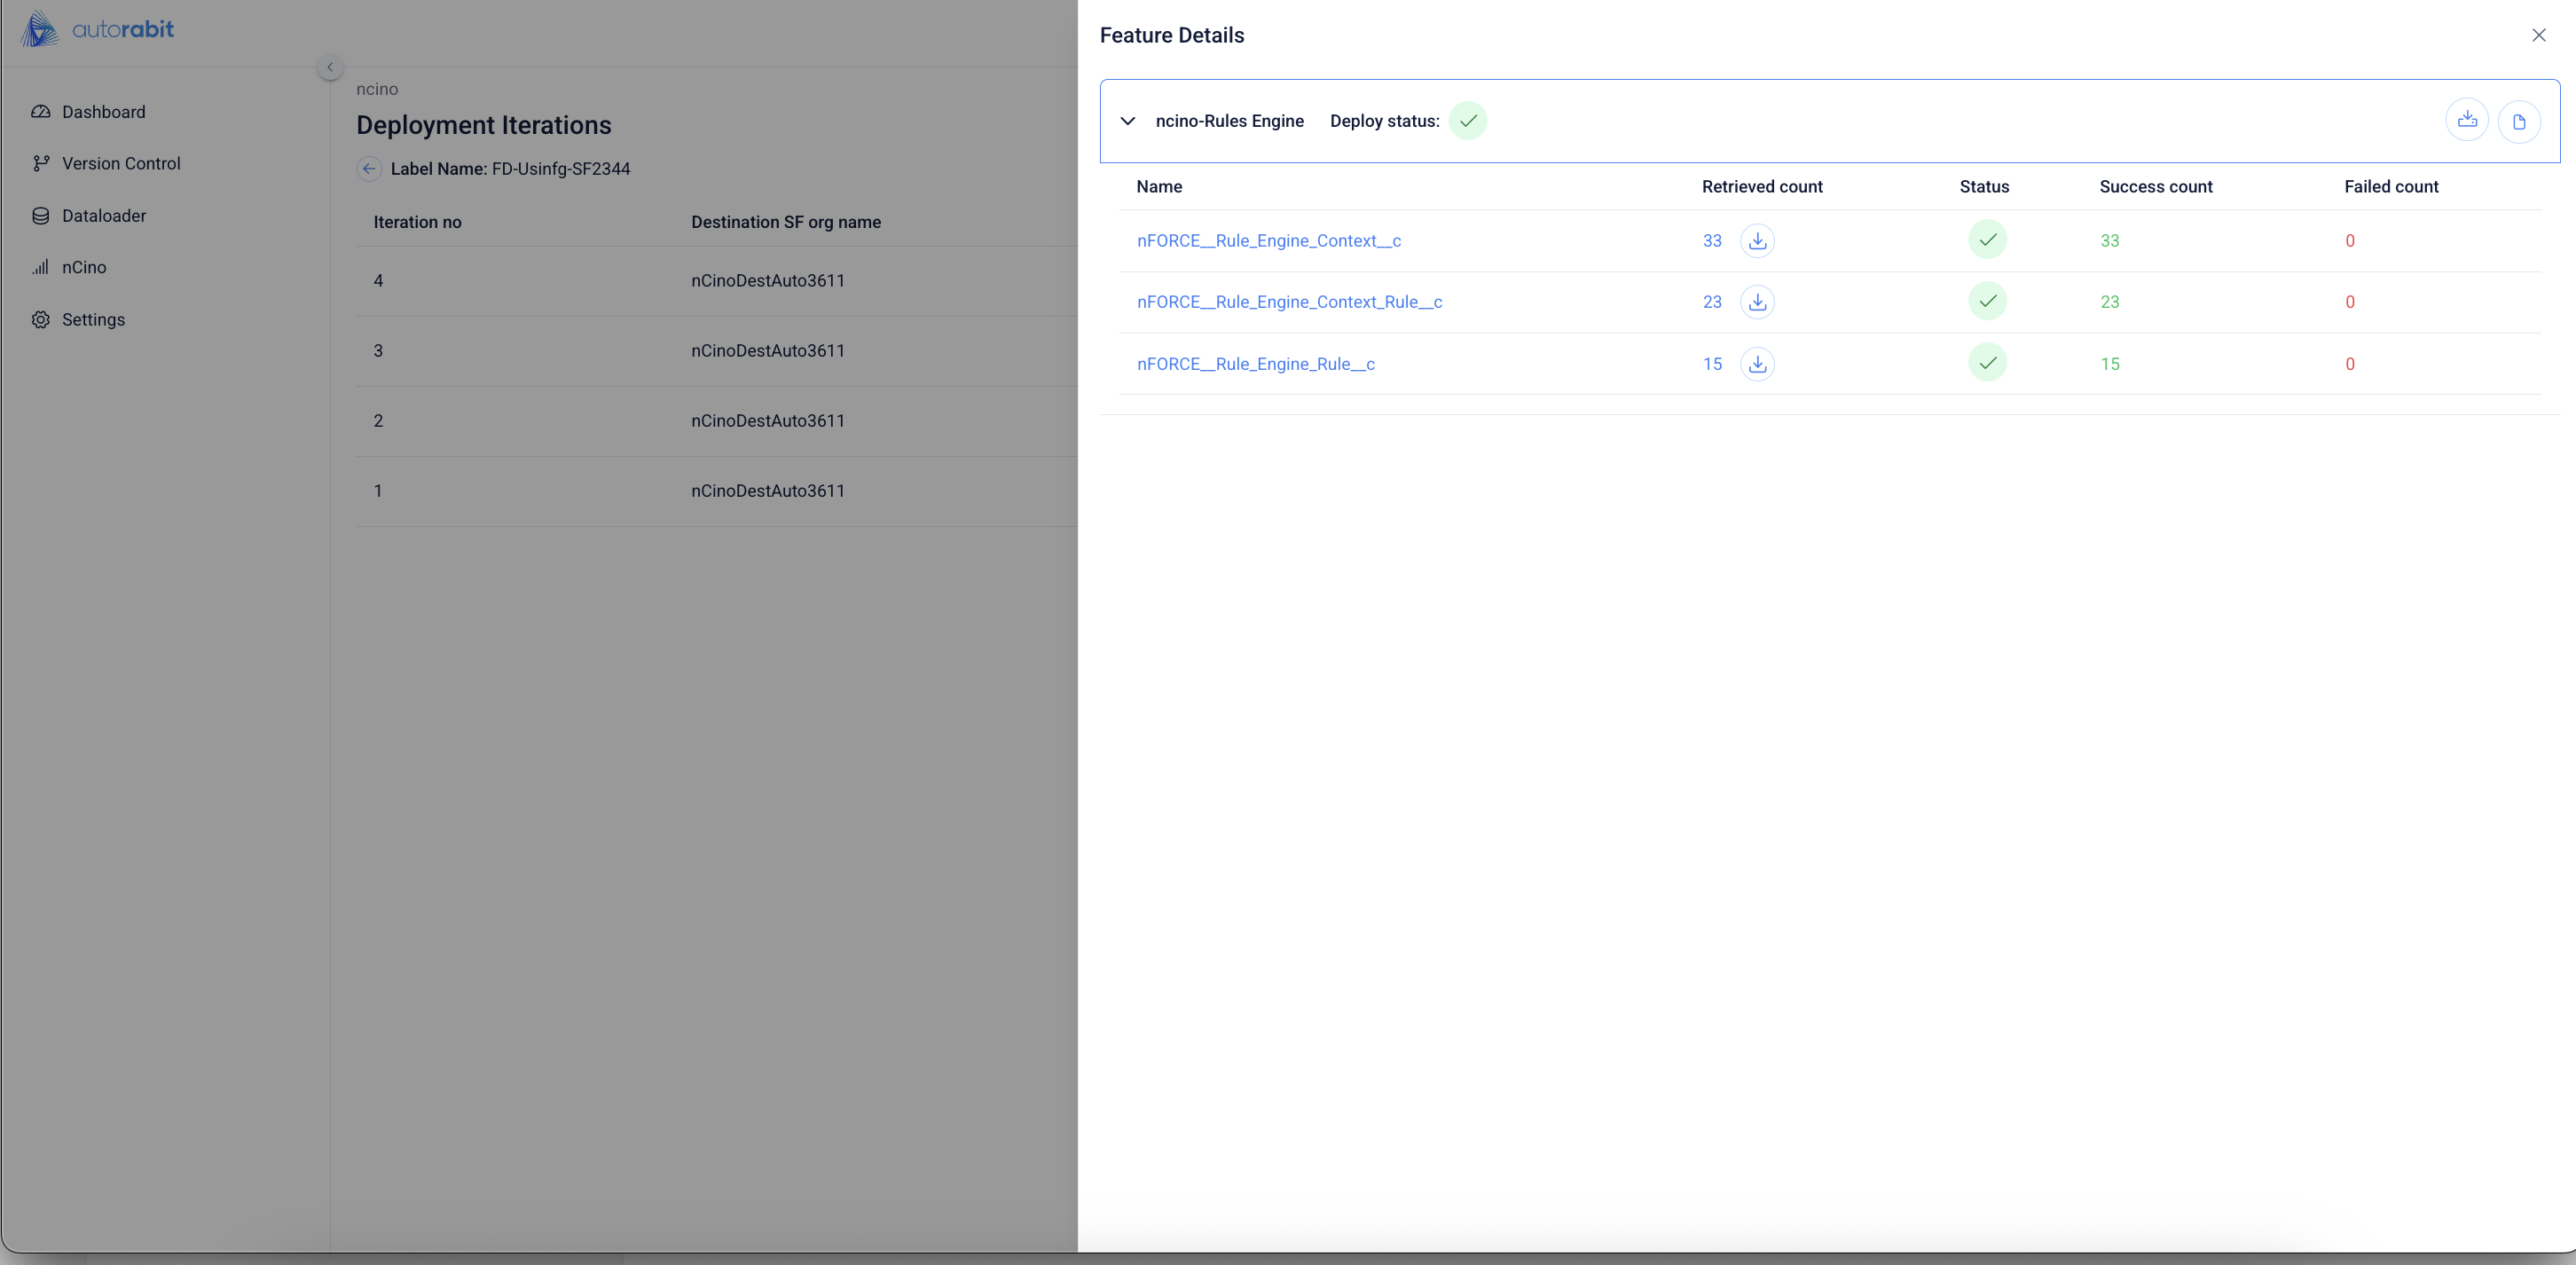Close the Feature Details panel
2576x1265 pixels.
click(2538, 35)
